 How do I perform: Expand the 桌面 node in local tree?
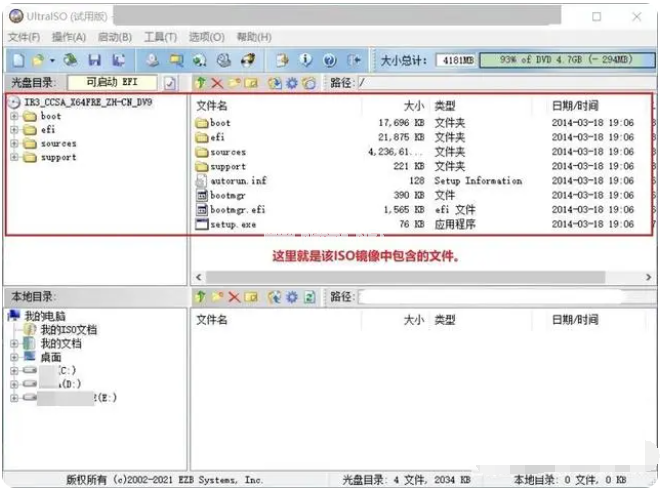pyautogui.click(x=14, y=357)
